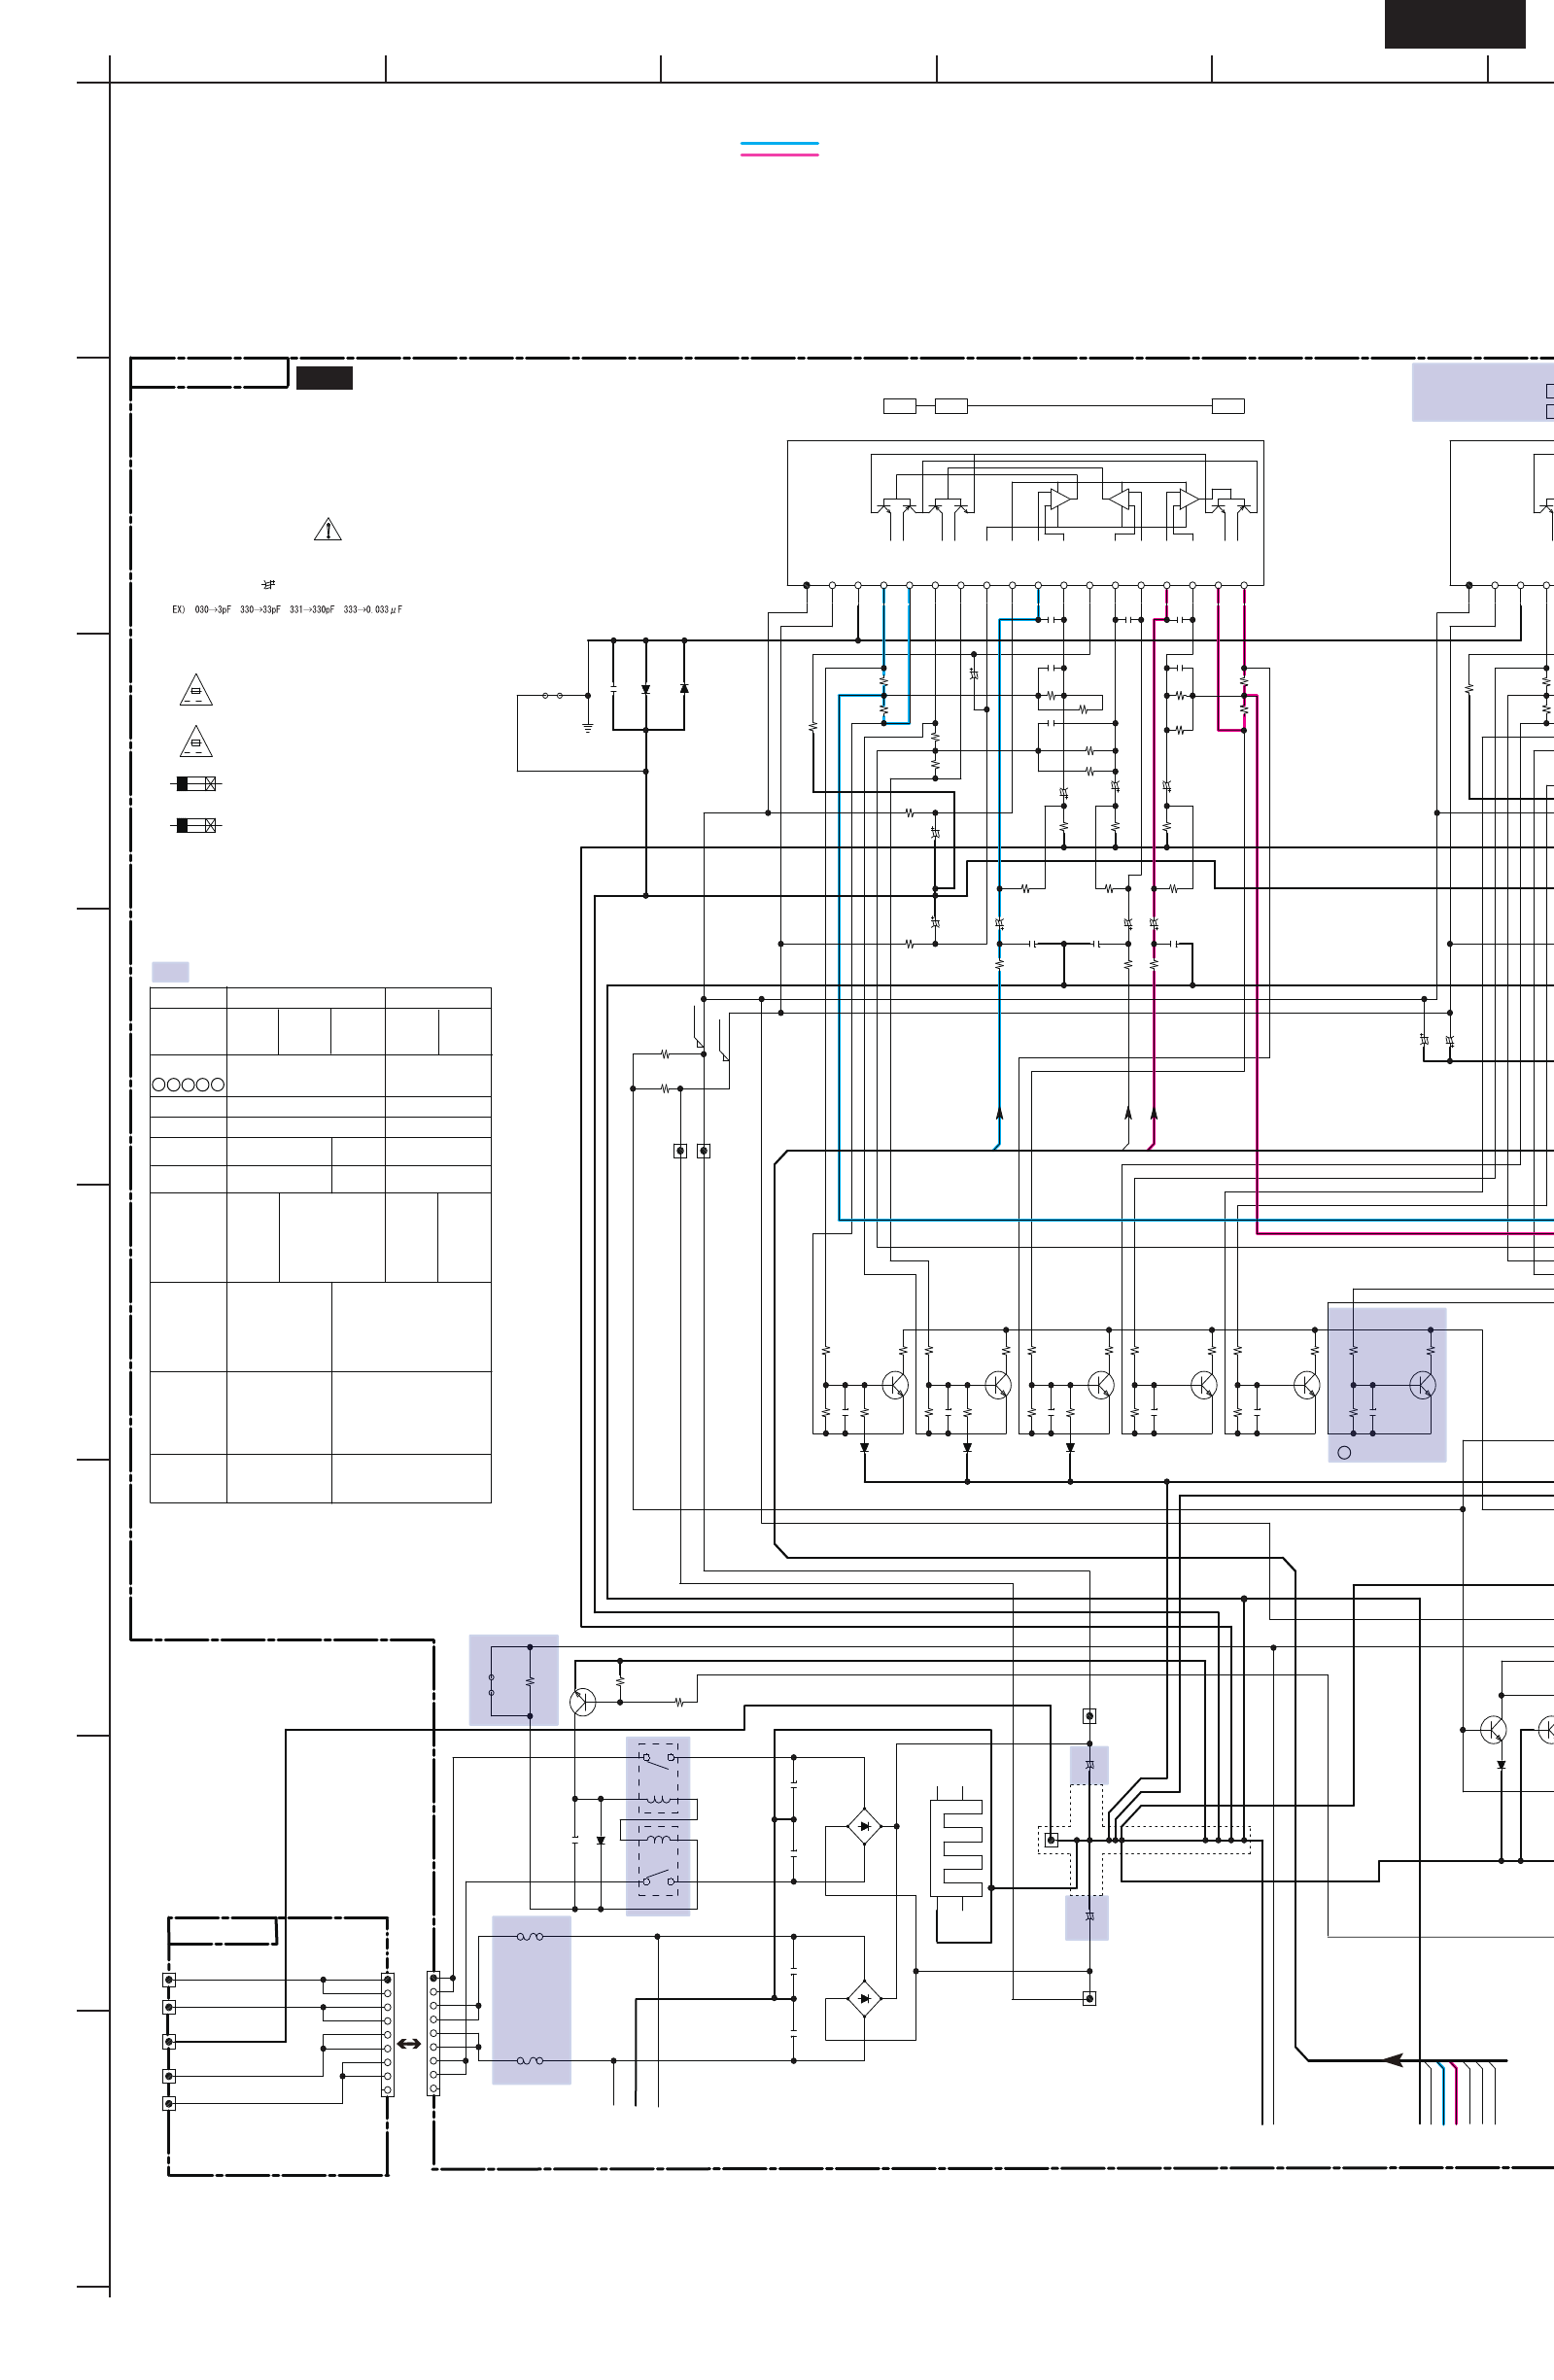Click the warning triangle with exclamation mark
The image size is (1554, 2380).
click(x=328, y=529)
